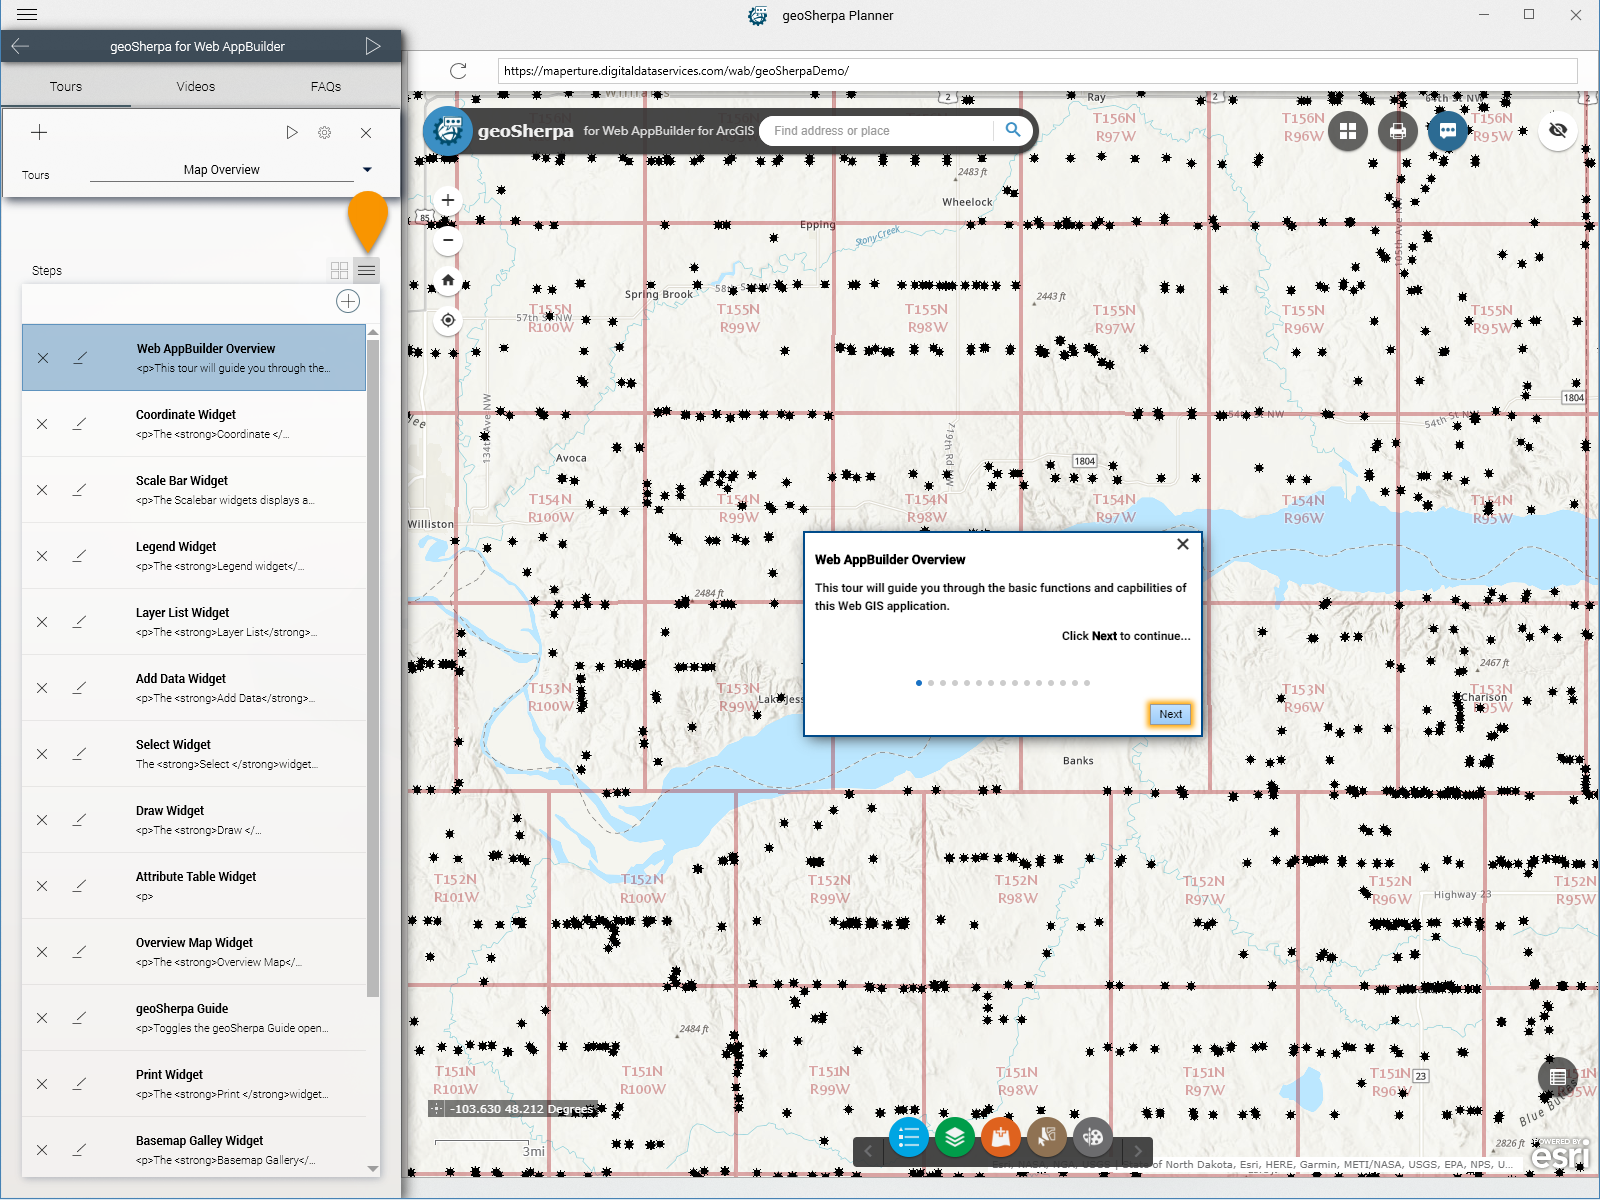Viewport: 1600px width, 1200px height.
Task: Select the Print Widget step title
Action: click(169, 1075)
